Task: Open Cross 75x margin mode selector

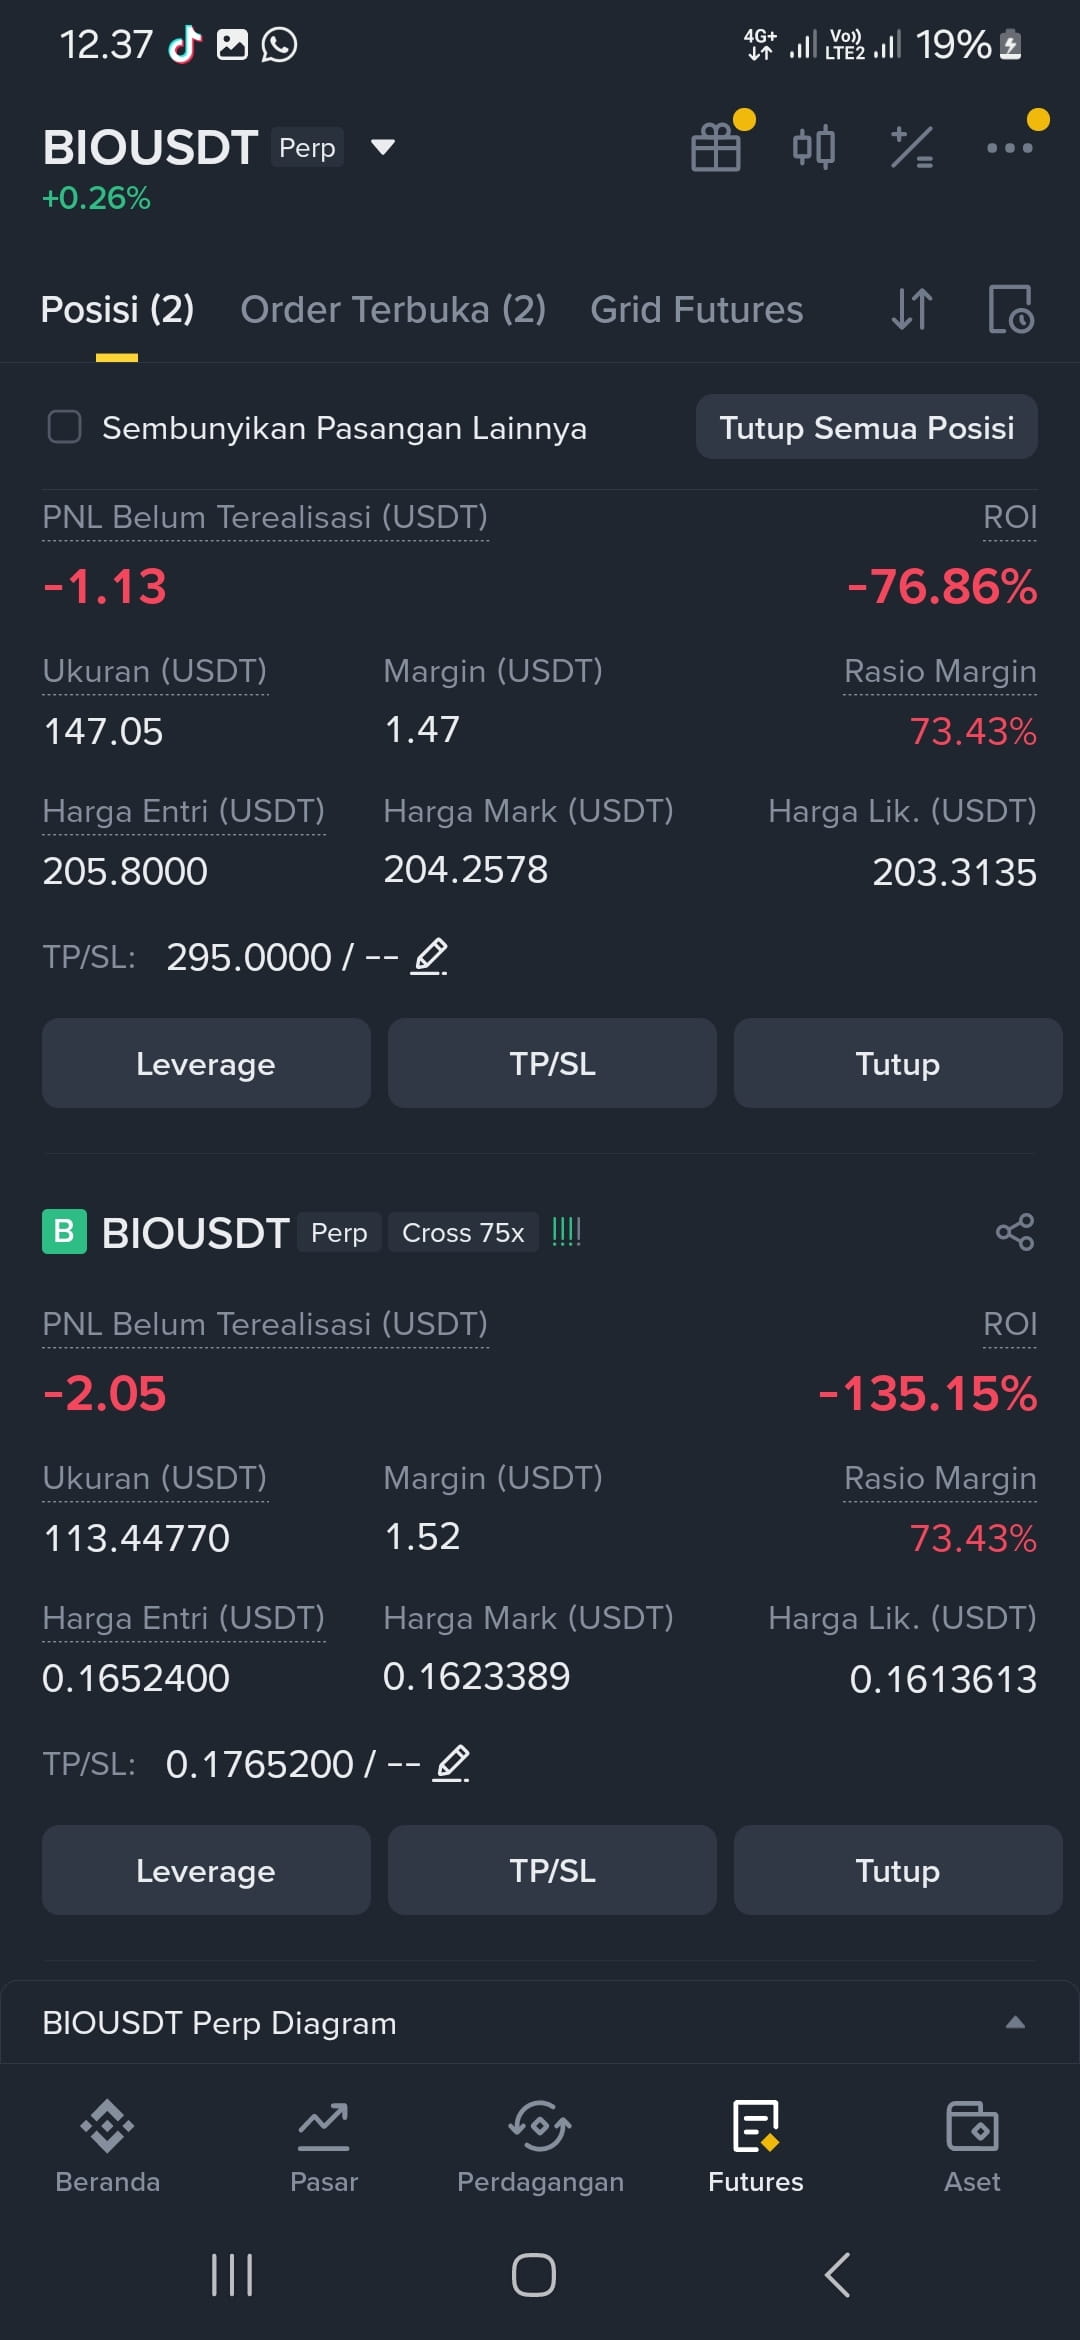Action: click(463, 1232)
